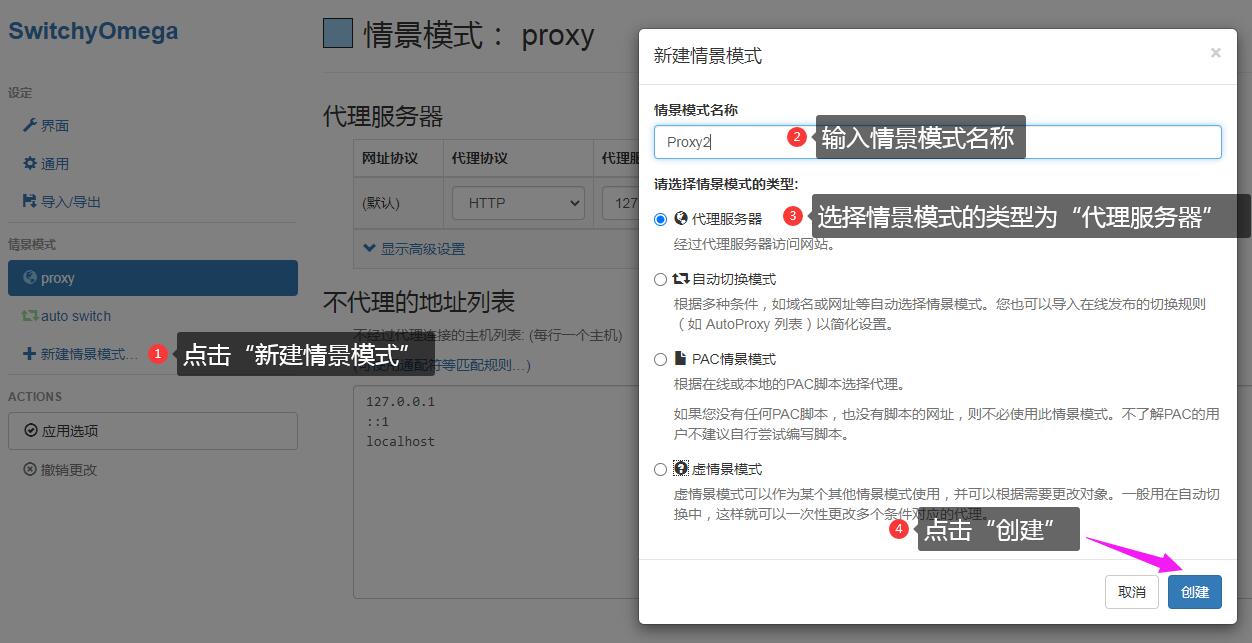Select the 自动切换模式 radio button
Viewport: 1252px width, 643px height.
pos(660,280)
